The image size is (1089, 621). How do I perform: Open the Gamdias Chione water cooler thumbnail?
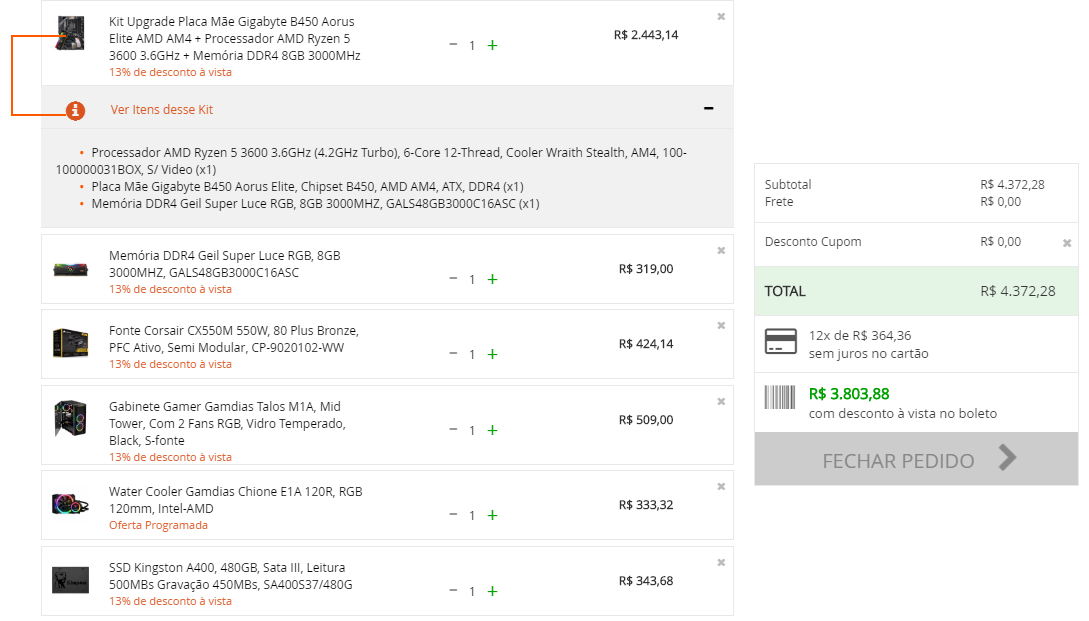tap(70, 504)
